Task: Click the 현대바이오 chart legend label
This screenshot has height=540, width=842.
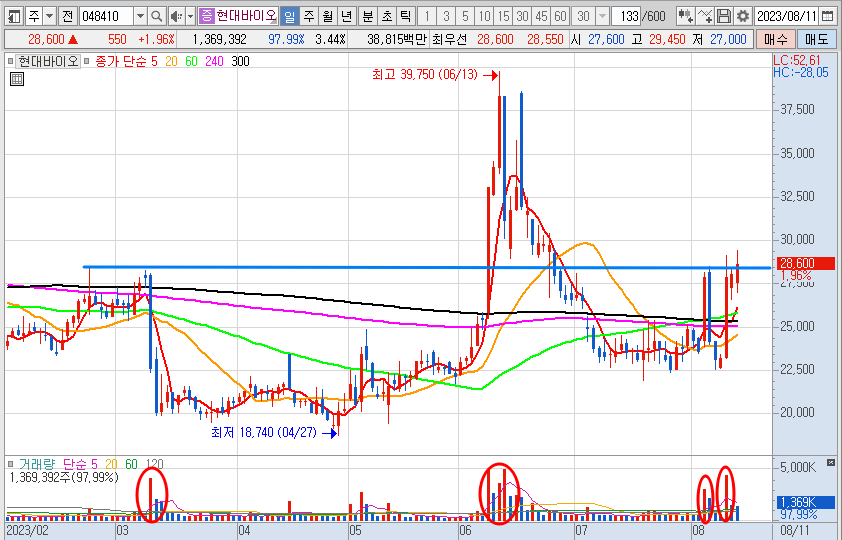Action: [x=48, y=61]
